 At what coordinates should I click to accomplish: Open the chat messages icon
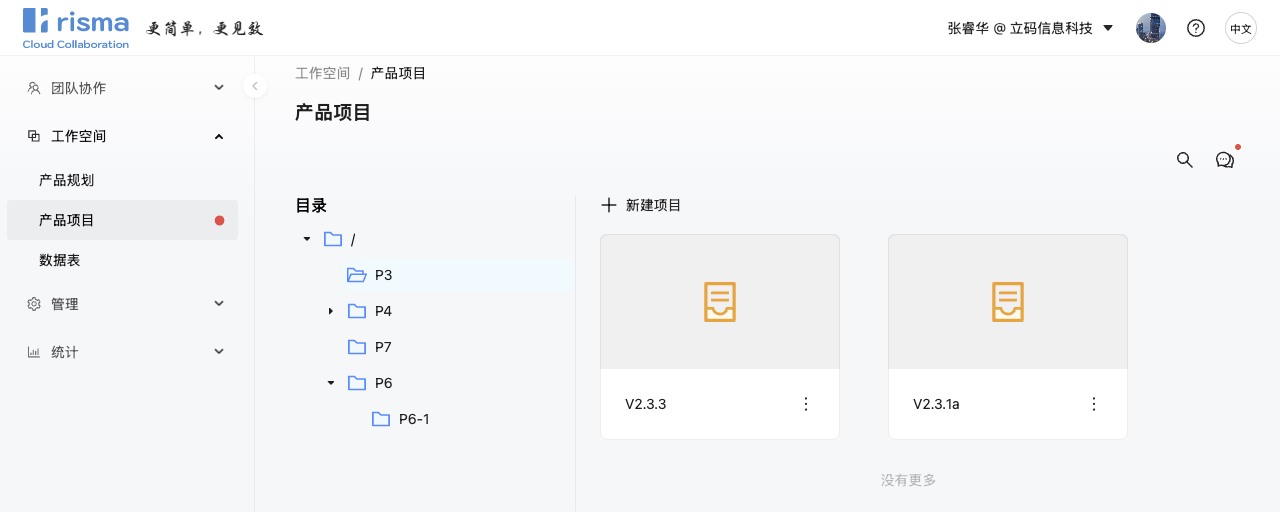tap(1224, 160)
